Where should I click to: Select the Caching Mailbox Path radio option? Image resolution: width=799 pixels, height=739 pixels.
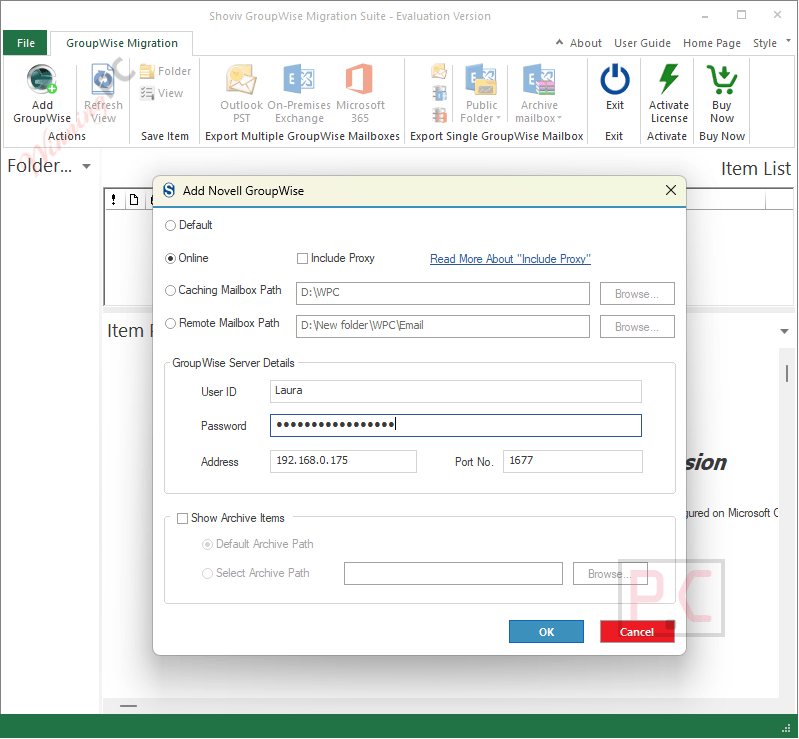pyautogui.click(x=170, y=291)
